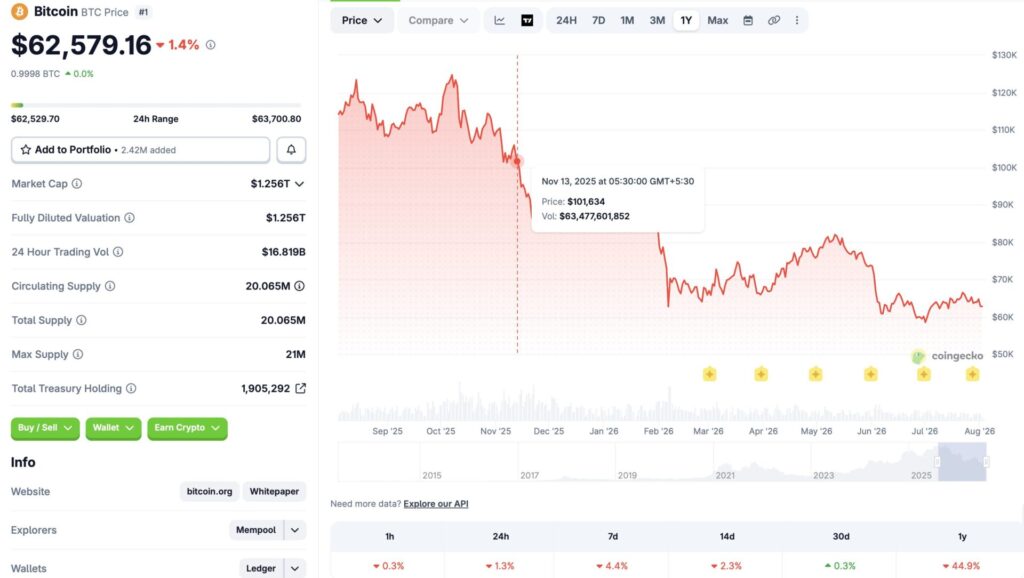Switch to TradingView chart icon
This screenshot has width=1024, height=578.
[527, 20]
